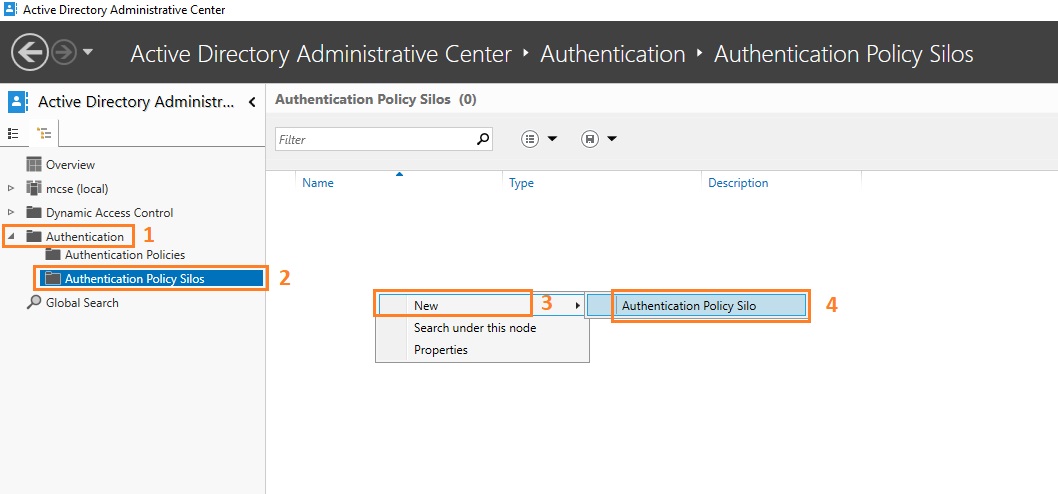Image resolution: width=1058 pixels, height=494 pixels.
Task: Click the Back navigation arrow
Action: pos(30,53)
